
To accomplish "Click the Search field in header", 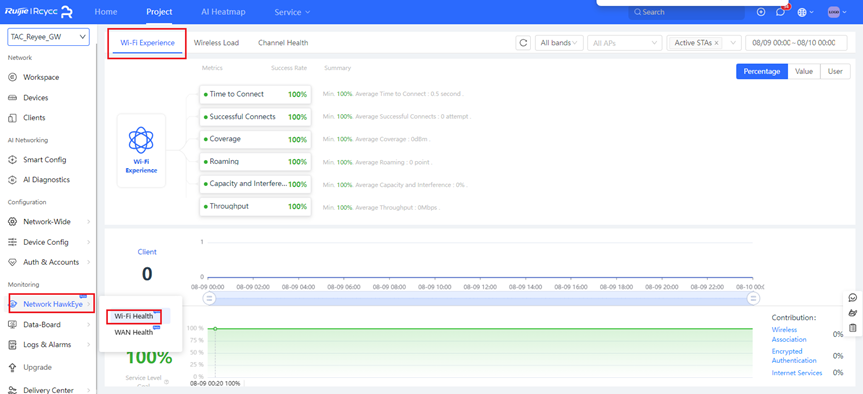I will pos(686,12).
